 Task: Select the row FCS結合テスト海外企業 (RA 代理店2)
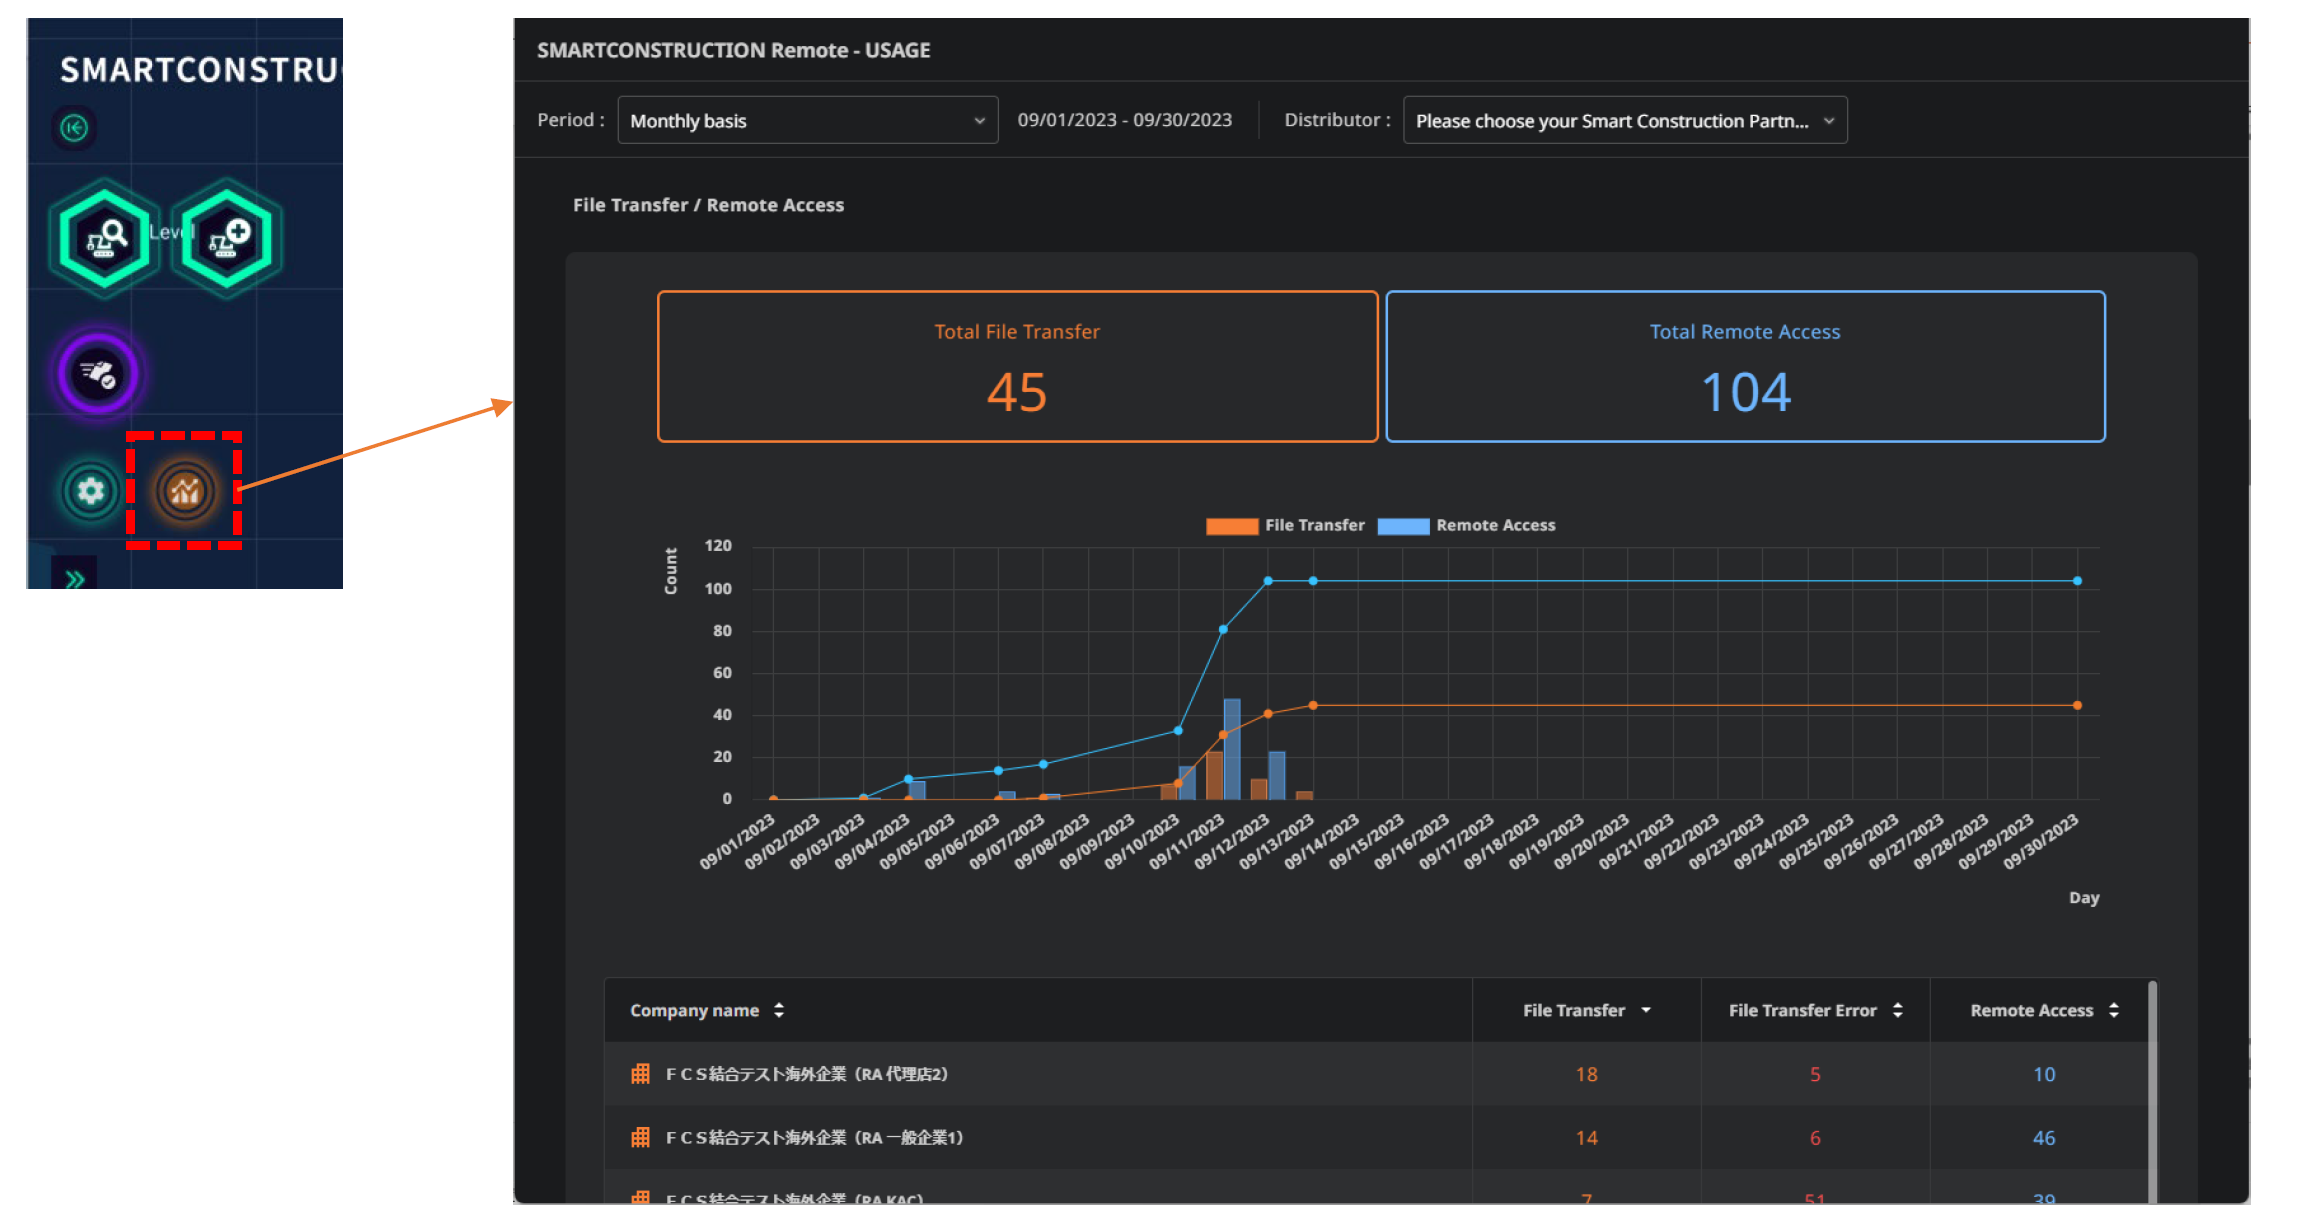pyautogui.click(x=1378, y=1074)
